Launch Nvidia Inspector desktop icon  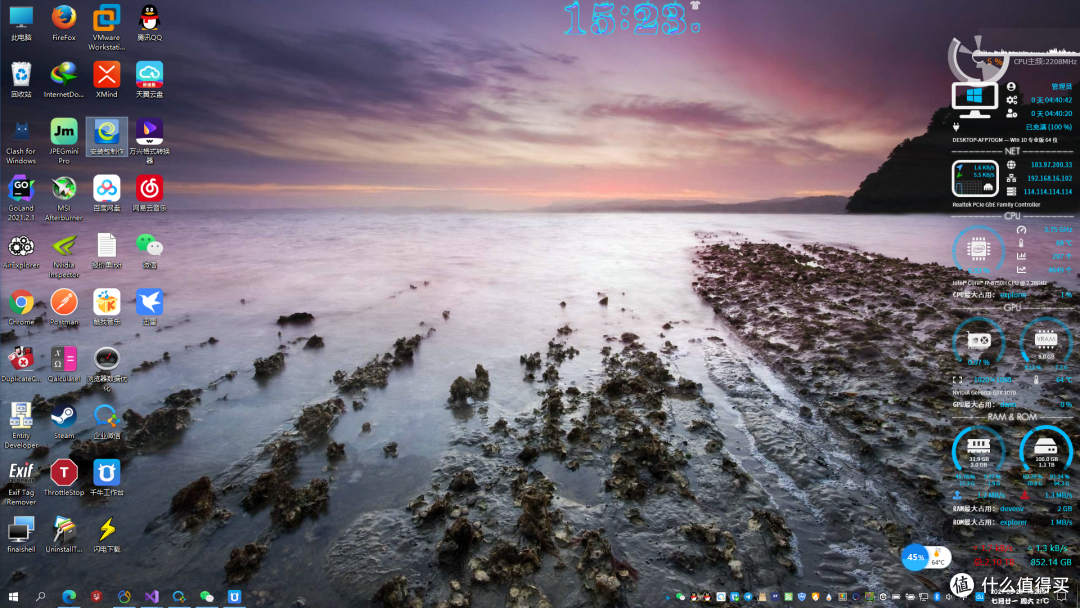pos(63,255)
